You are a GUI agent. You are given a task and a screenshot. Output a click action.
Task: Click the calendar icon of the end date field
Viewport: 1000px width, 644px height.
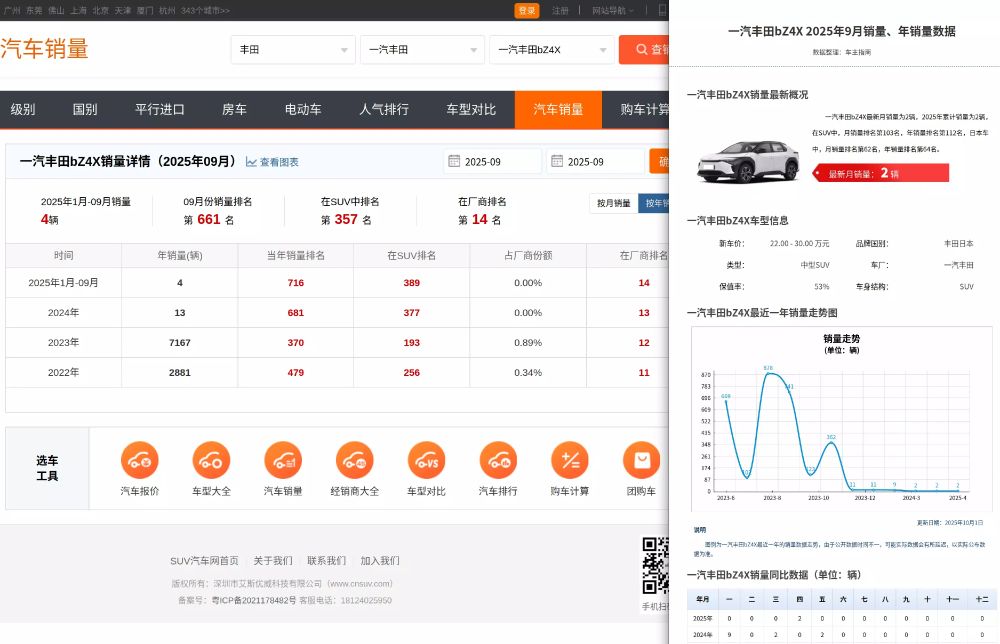pyautogui.click(x=557, y=161)
